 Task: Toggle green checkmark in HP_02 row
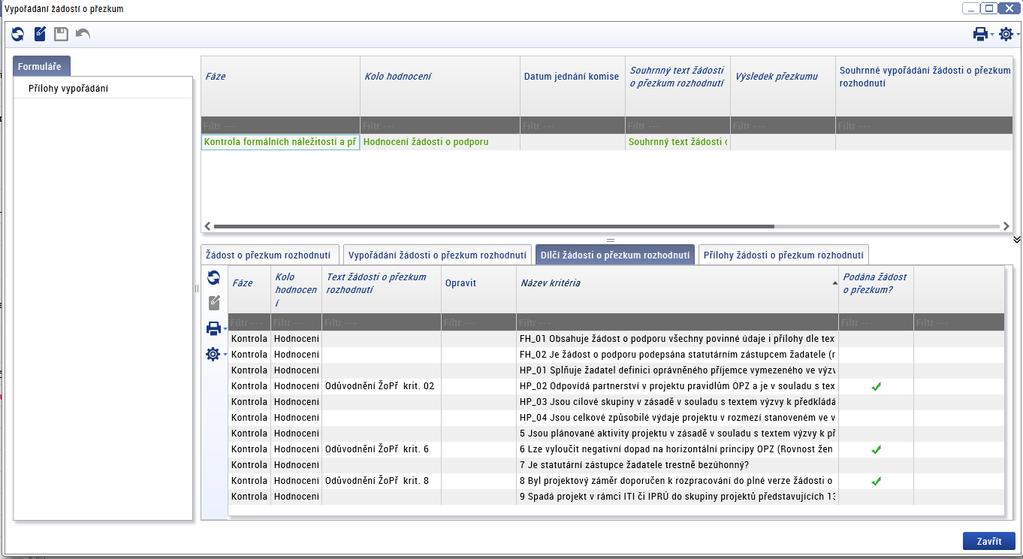coord(876,386)
